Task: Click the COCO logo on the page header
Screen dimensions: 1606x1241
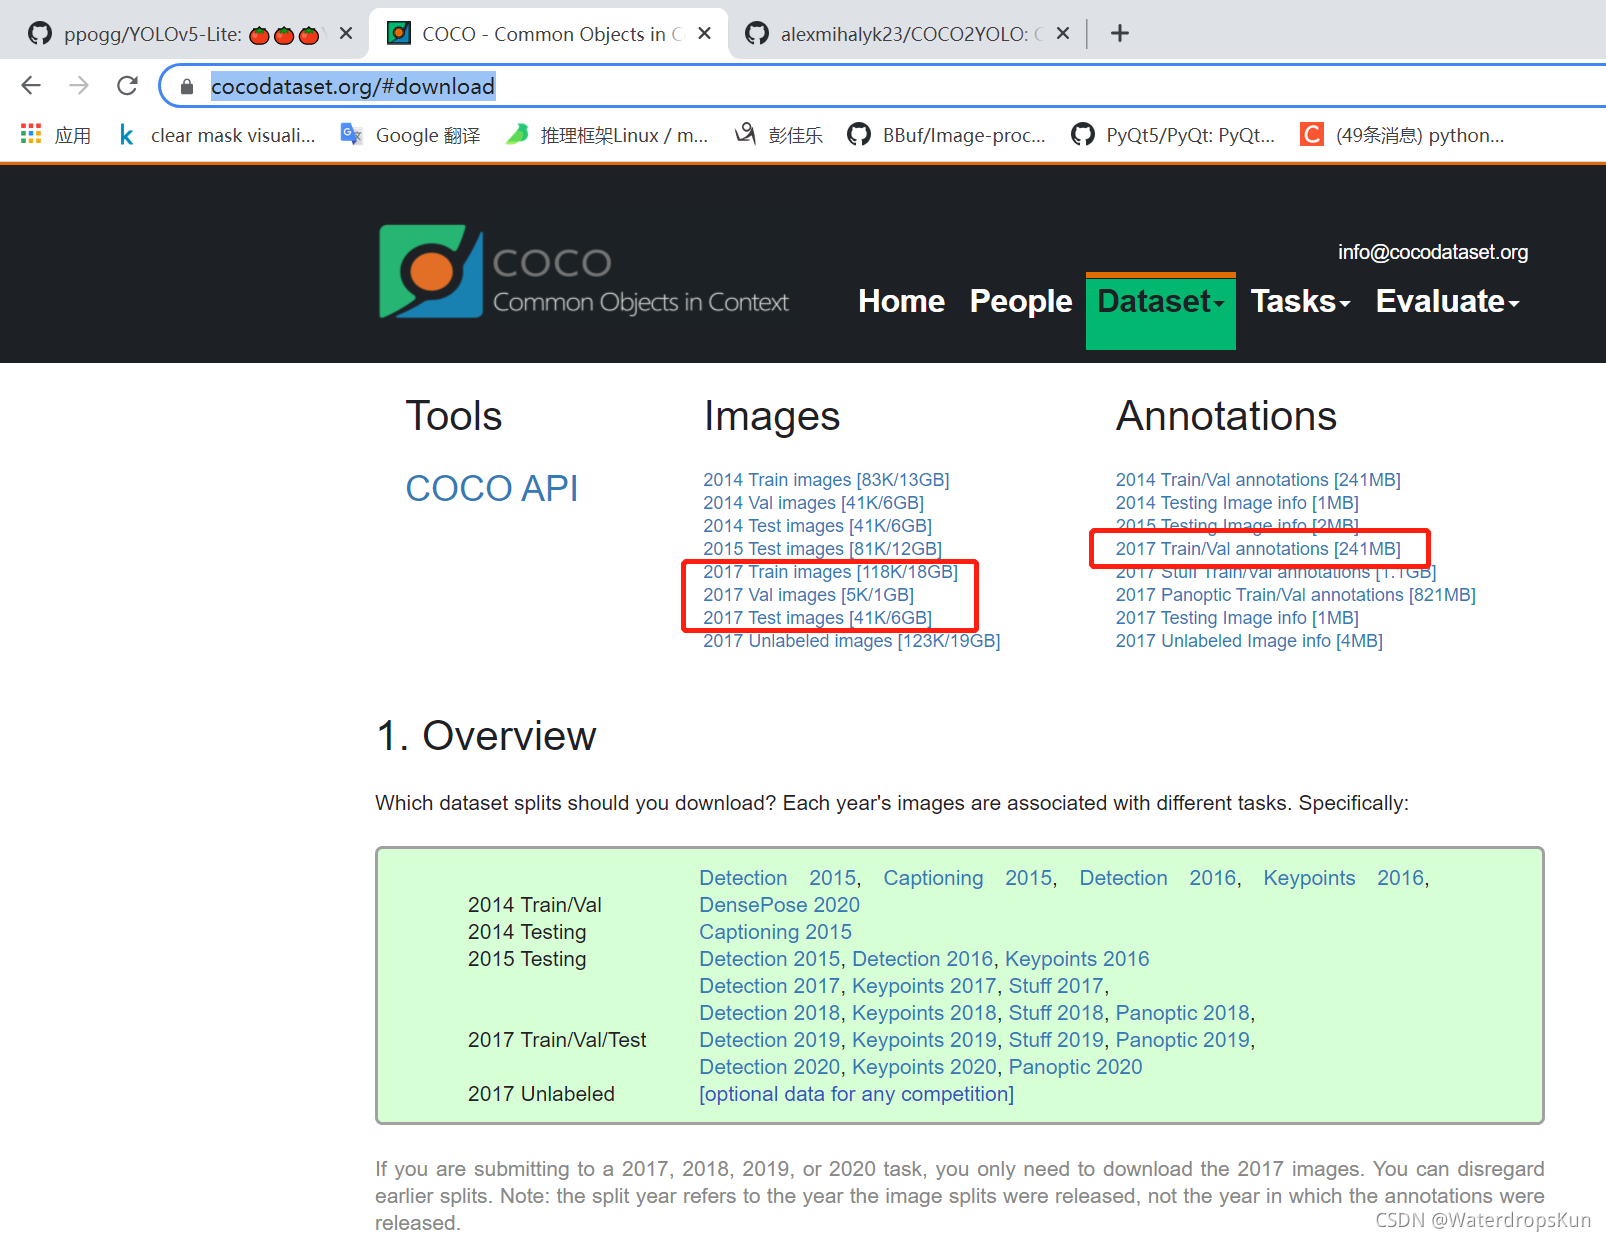Action: coord(430,270)
